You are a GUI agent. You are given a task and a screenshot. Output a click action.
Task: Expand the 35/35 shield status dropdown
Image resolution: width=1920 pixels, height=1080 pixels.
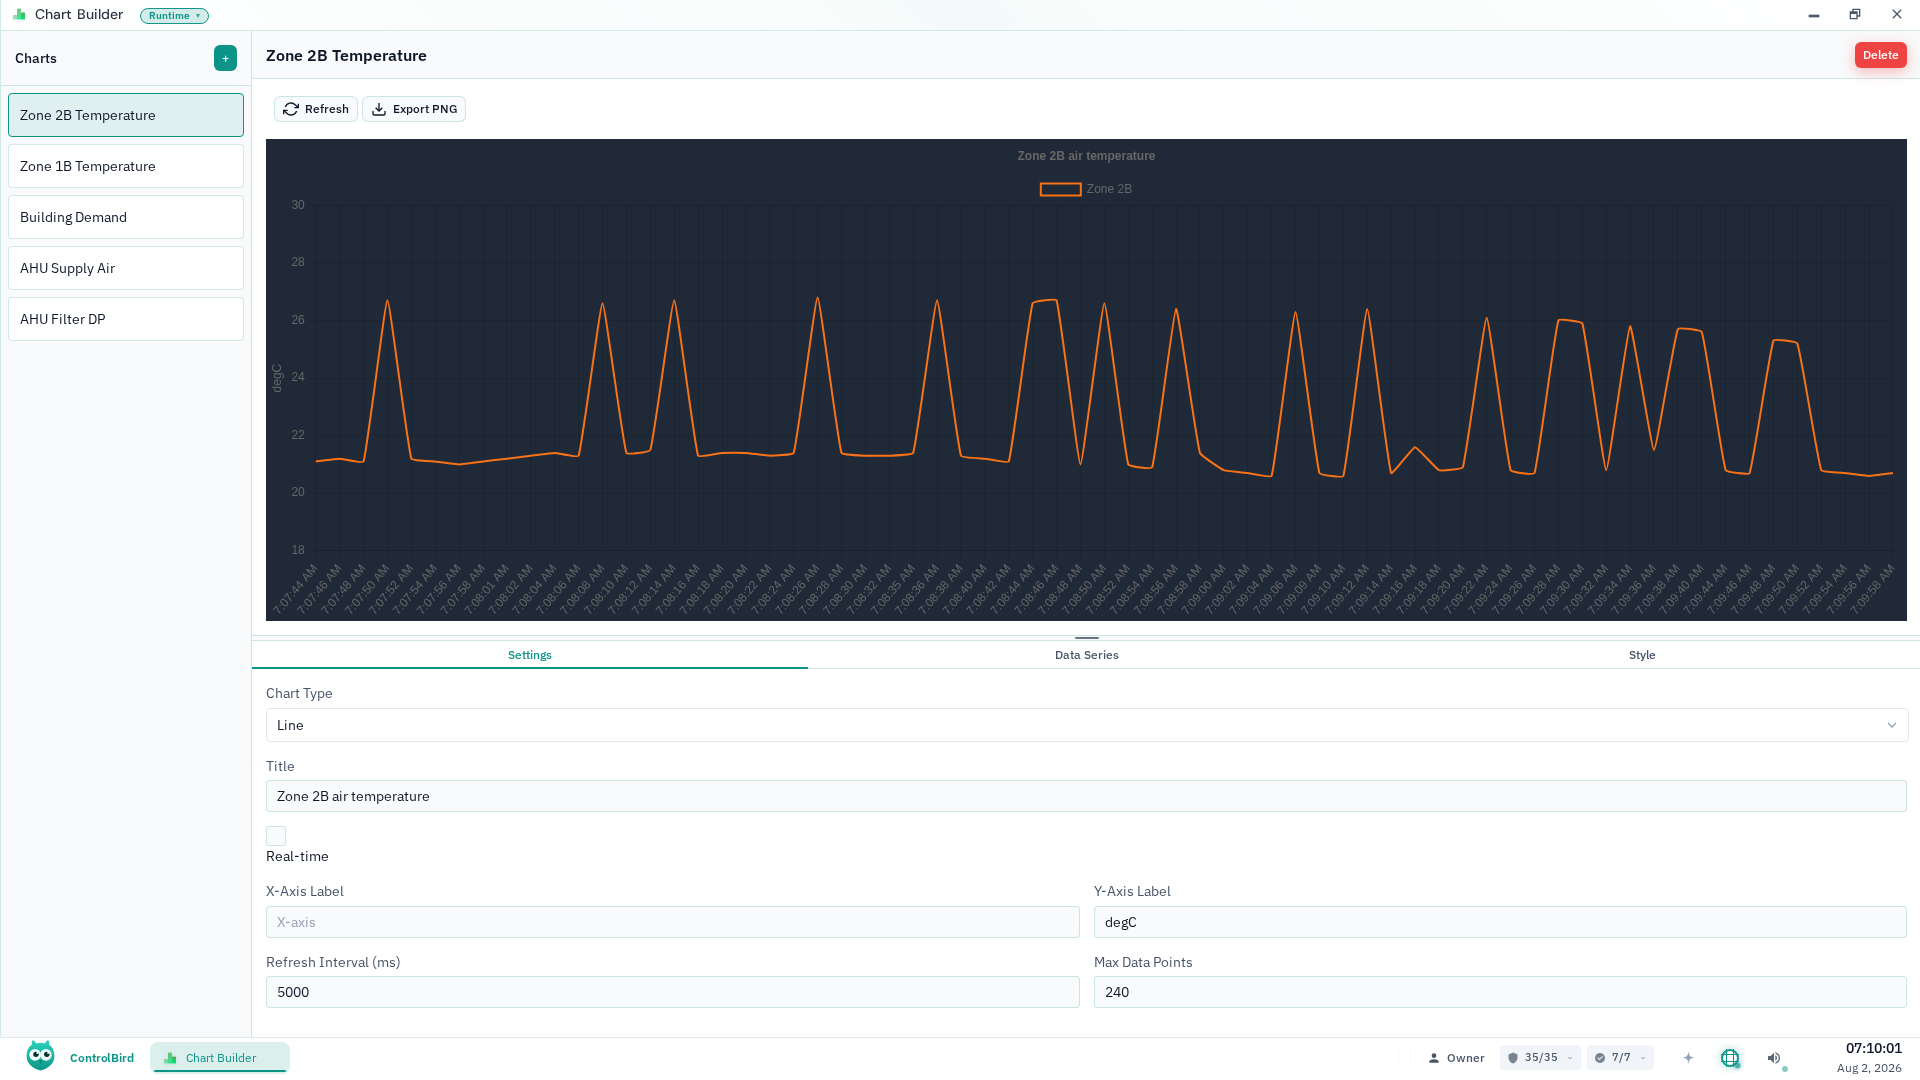1540,1058
